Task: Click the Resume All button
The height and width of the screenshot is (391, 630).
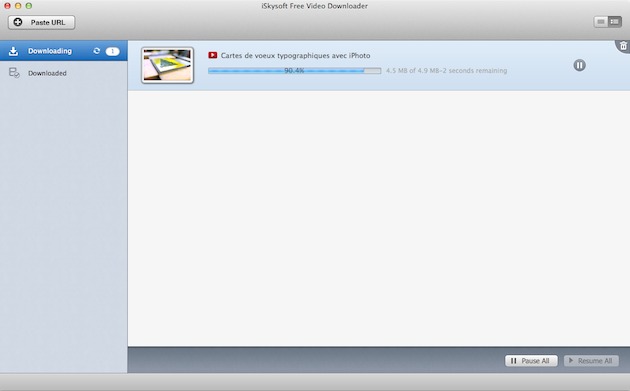Action: point(591,361)
